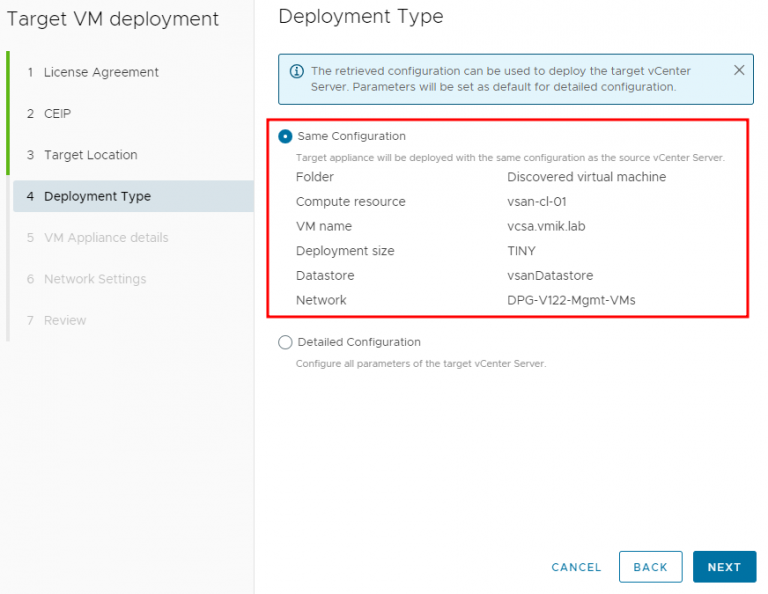
Task: Click the 'Deployment Type' page heading
Action: 360,17
